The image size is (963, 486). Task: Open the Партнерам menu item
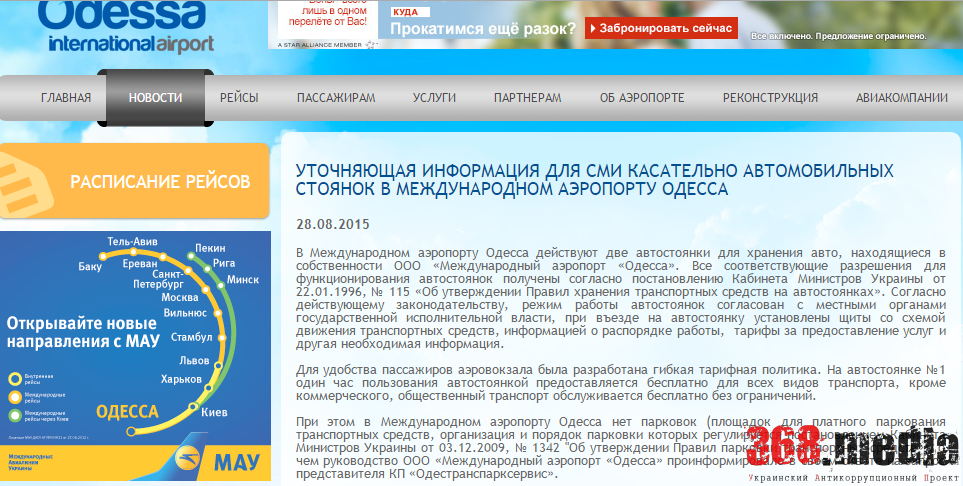click(527, 98)
